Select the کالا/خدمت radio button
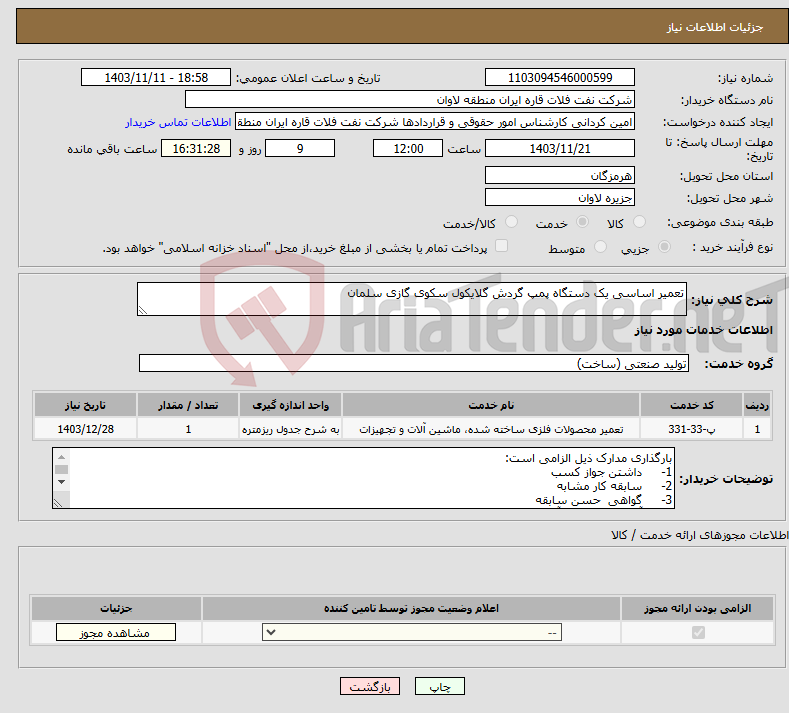 pyautogui.click(x=511, y=222)
